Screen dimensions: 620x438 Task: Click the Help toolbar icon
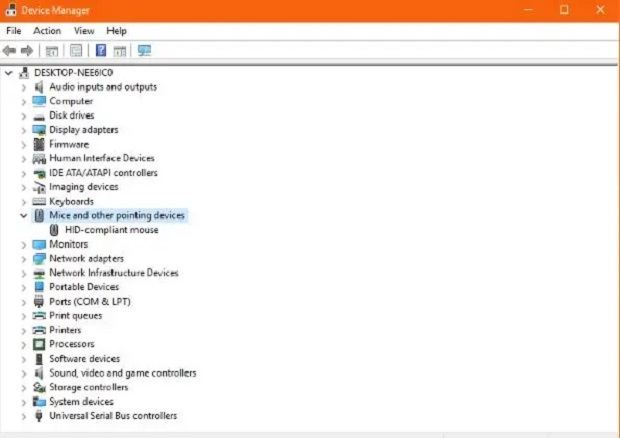[100, 50]
